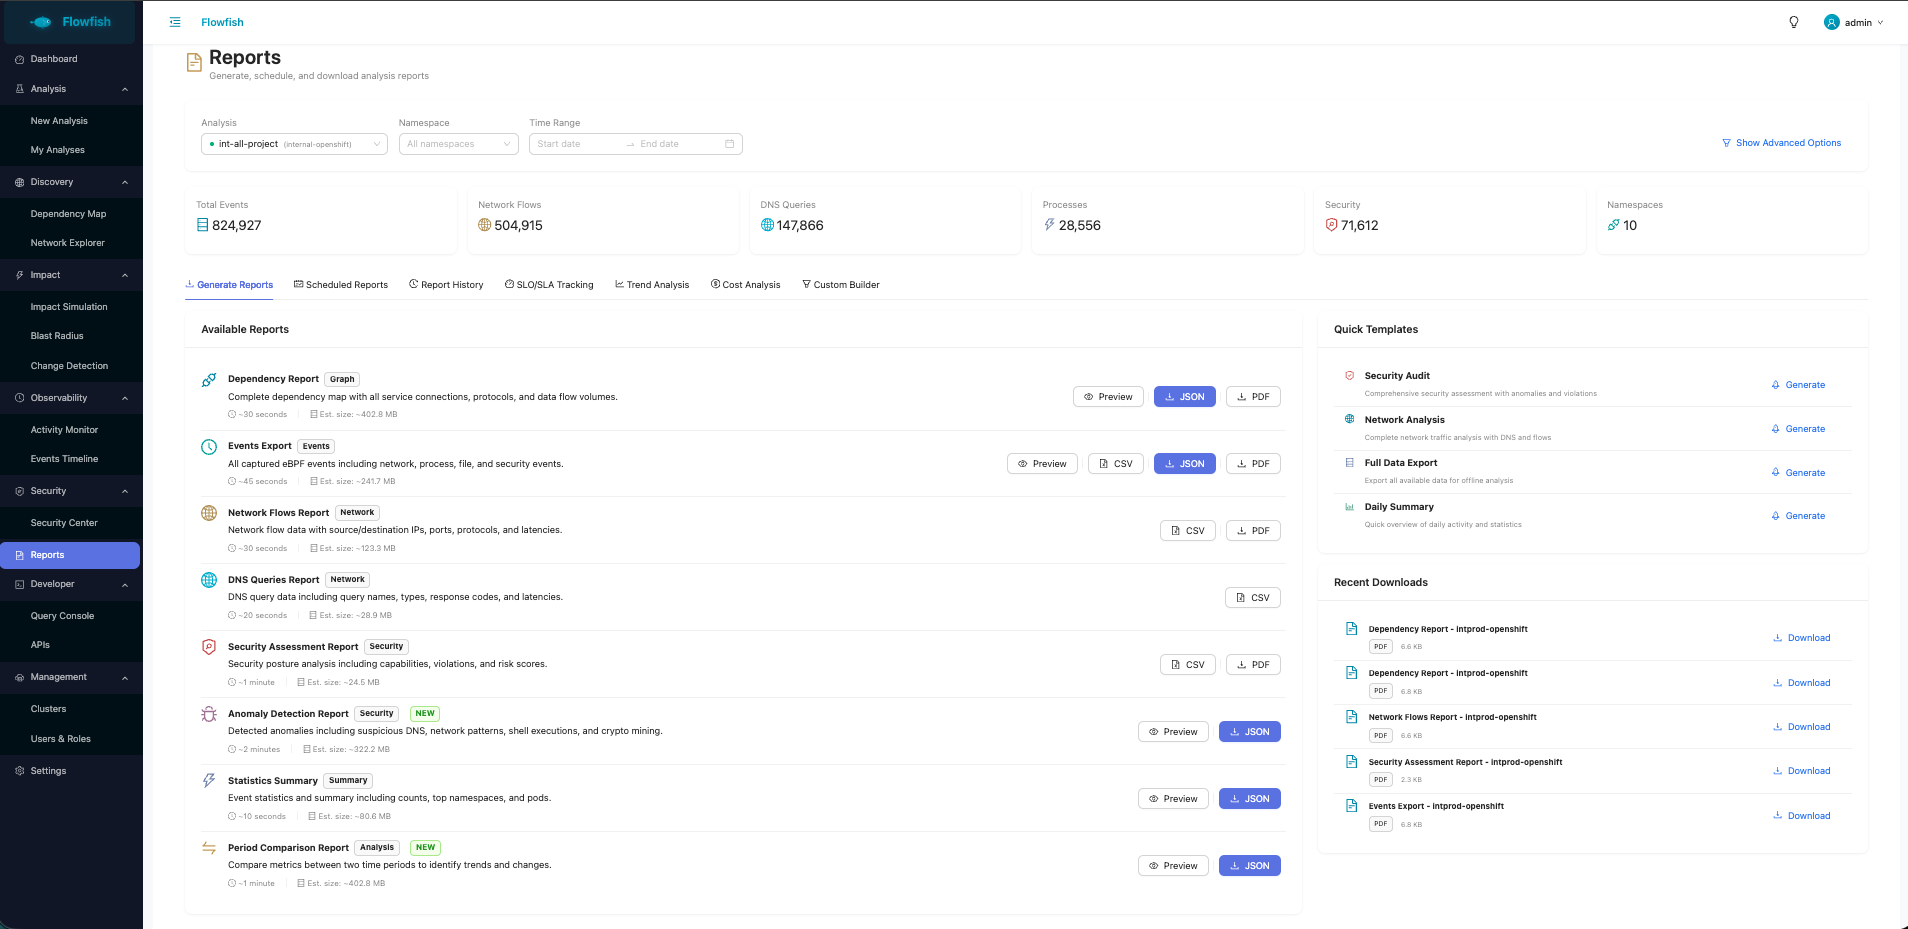Open the All namespaces dropdown
1908x929 pixels.
(458, 144)
